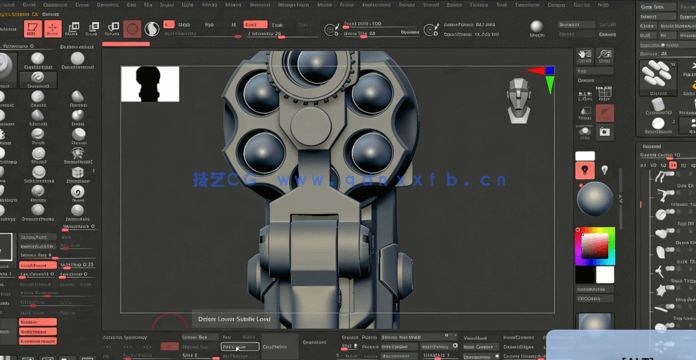
Task: Click the salmon button above the left sliders
Action: 38,265
